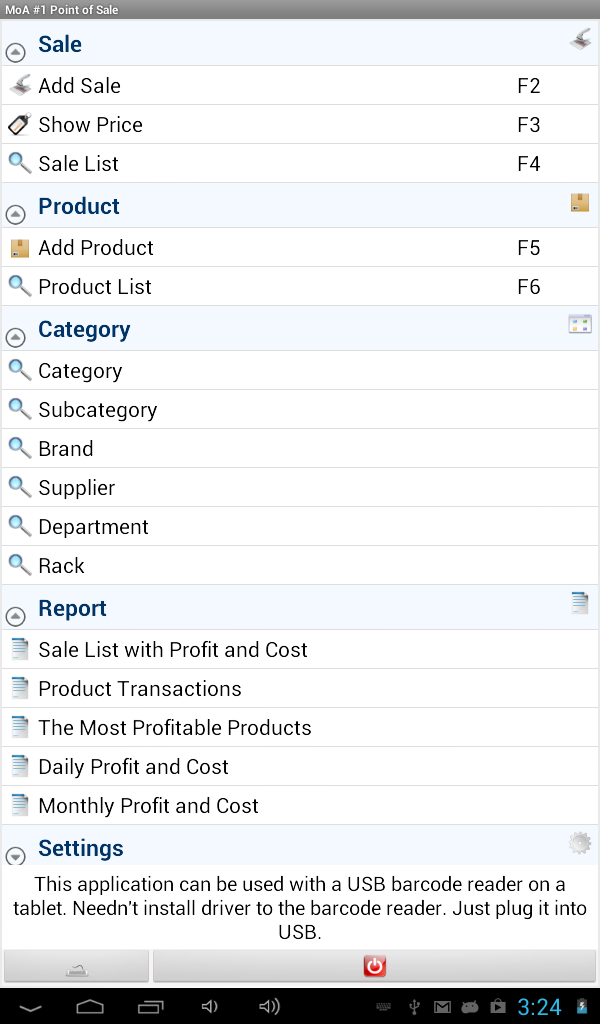Viewport: 600px width, 1024px height.
Task: Click the magnifier icon next to Sale List
Action: [x=20, y=163]
